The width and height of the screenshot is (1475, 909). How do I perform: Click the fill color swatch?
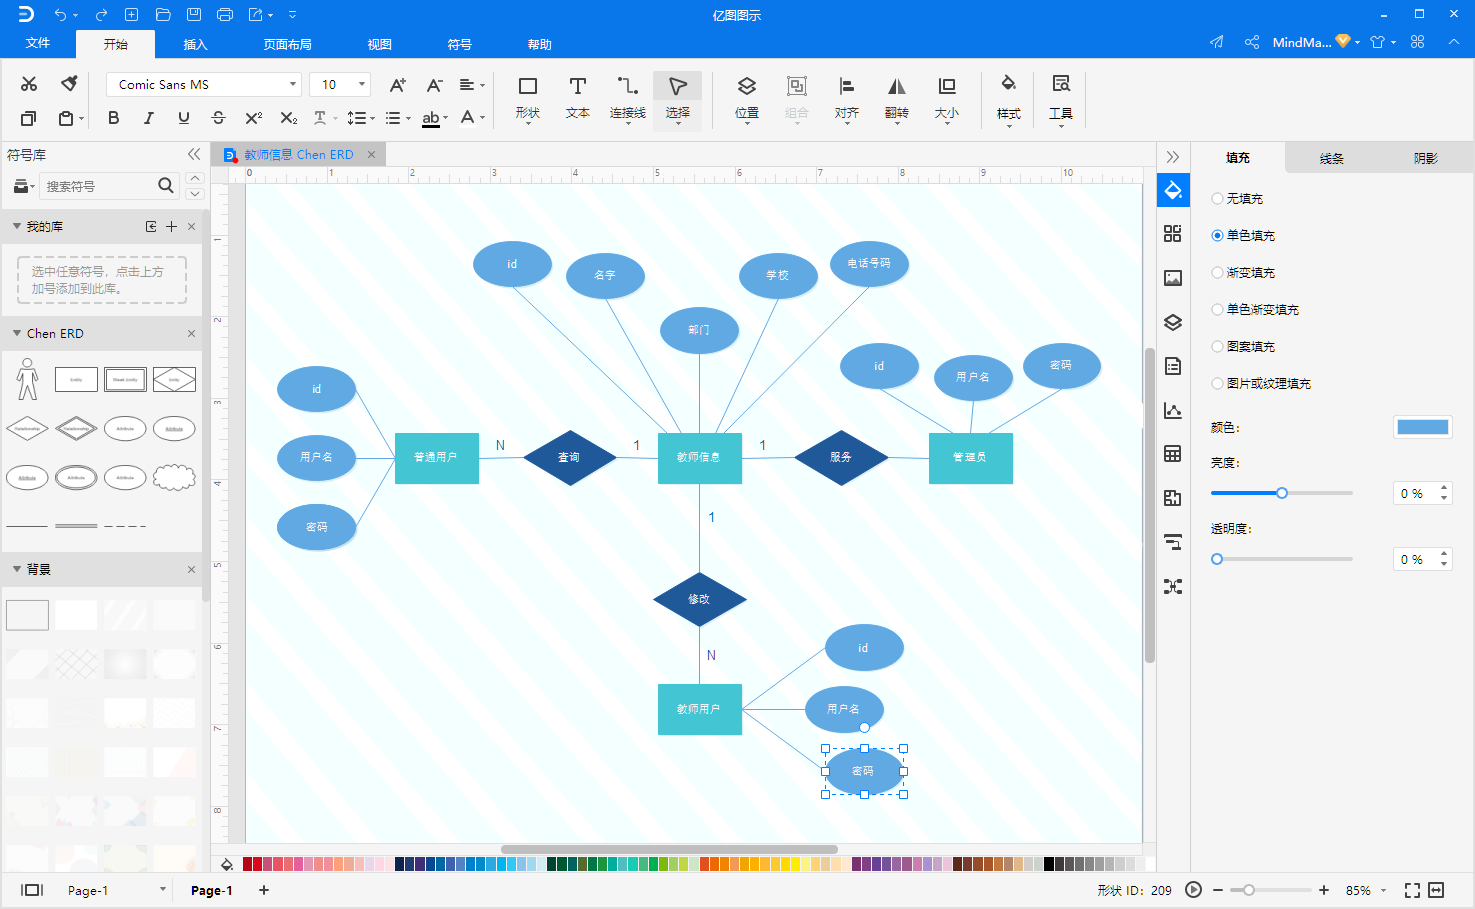click(1422, 428)
